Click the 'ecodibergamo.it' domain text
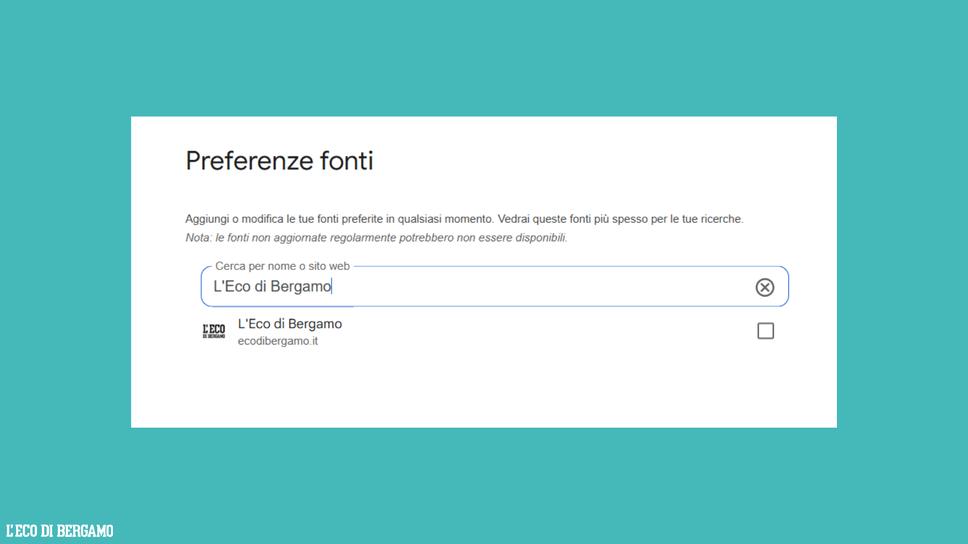968x544 pixels. (278, 341)
